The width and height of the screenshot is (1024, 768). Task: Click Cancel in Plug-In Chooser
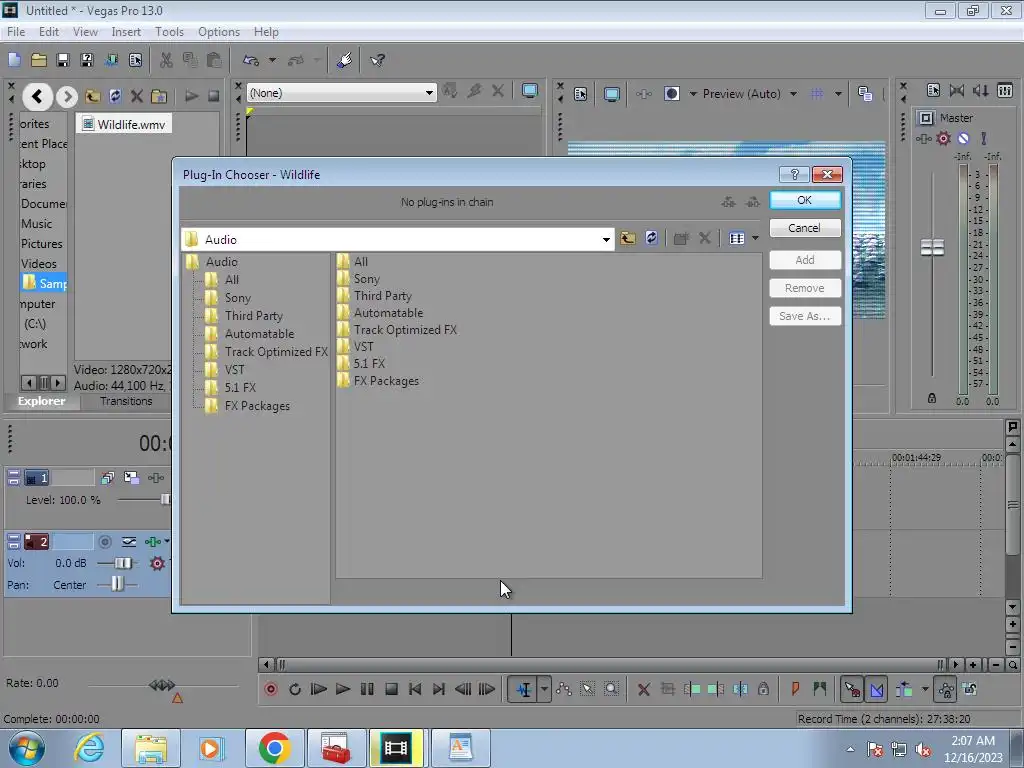[805, 227]
